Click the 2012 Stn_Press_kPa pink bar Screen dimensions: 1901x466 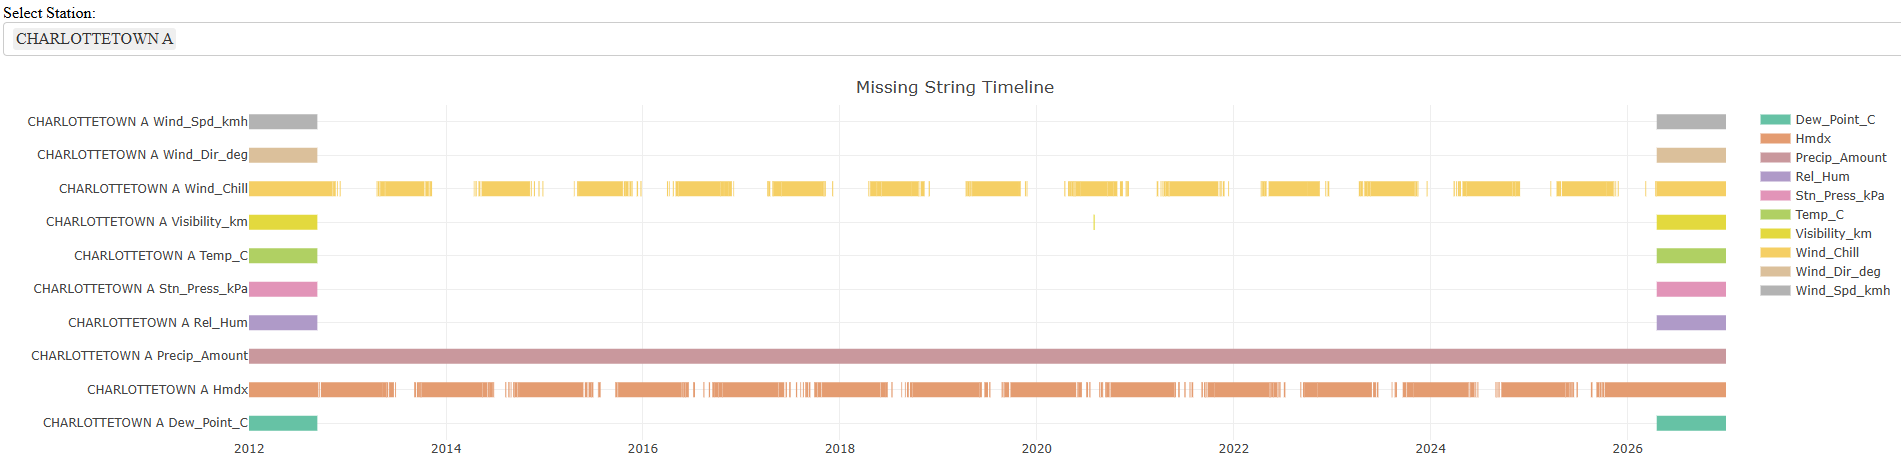pyautogui.click(x=283, y=289)
